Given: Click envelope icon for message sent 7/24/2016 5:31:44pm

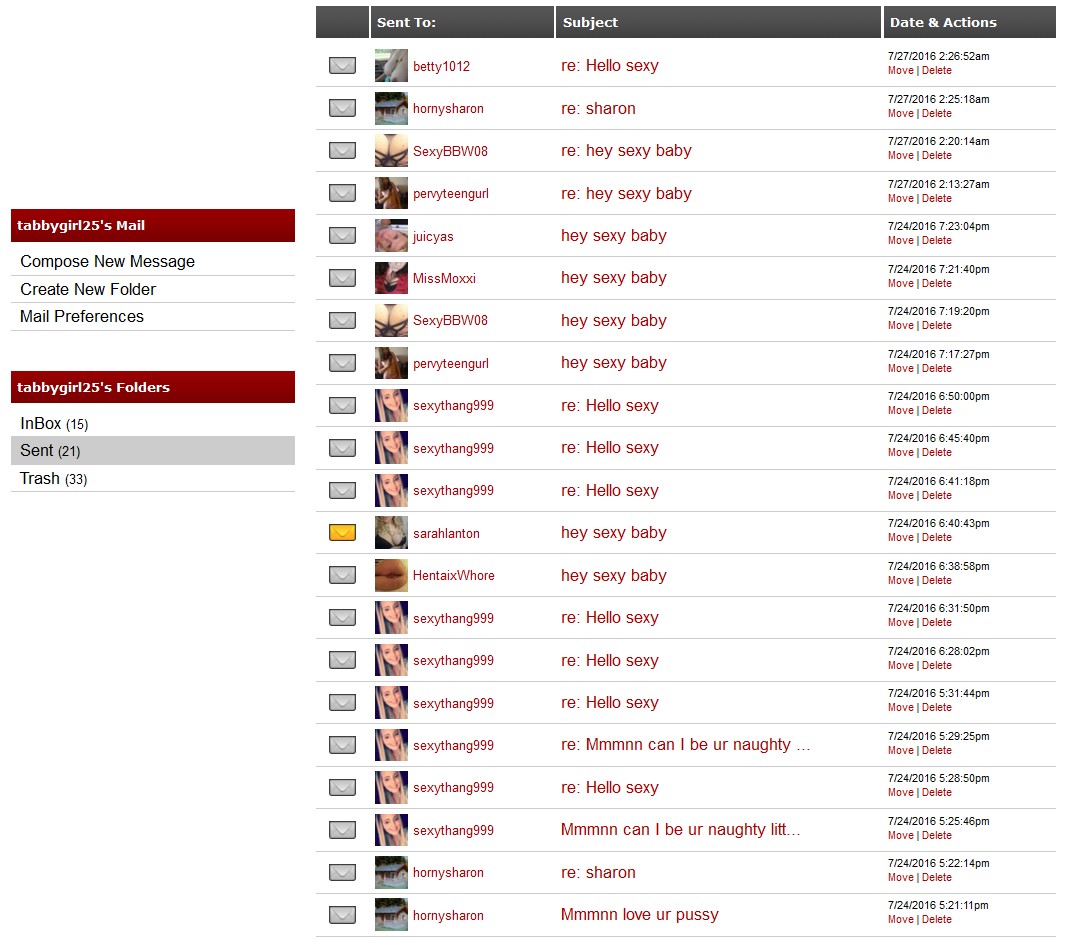Looking at the screenshot, I should 342,703.
